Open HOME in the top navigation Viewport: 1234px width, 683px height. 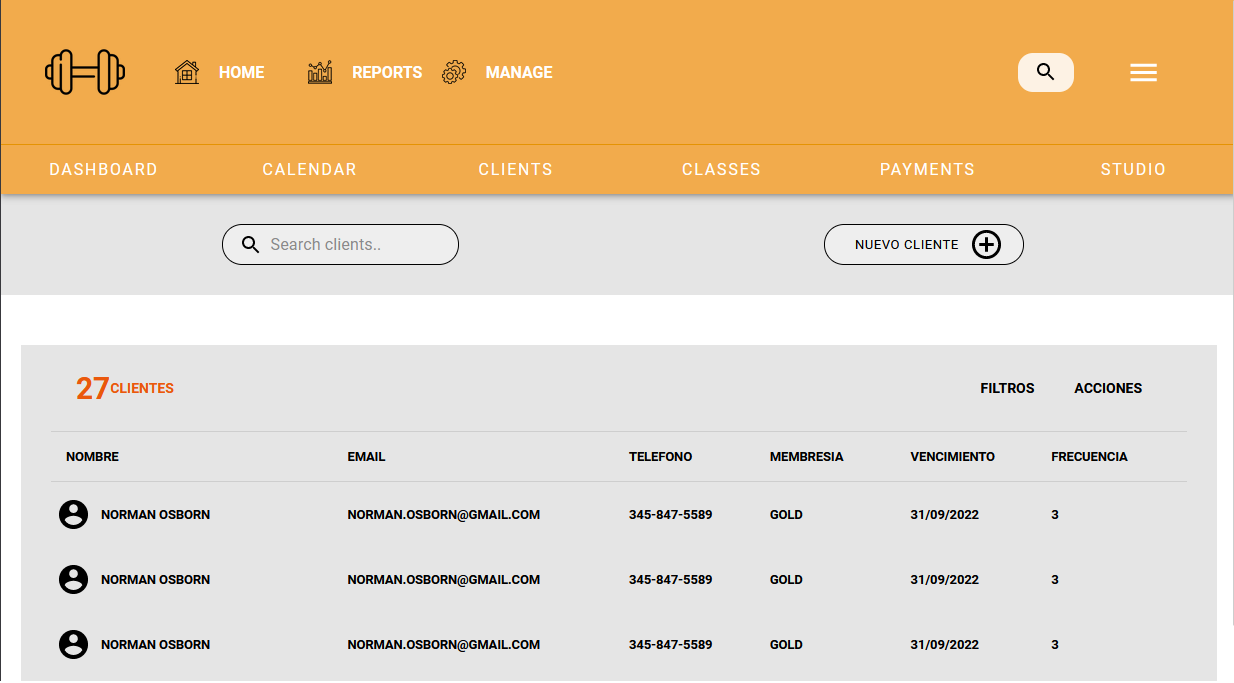click(242, 72)
